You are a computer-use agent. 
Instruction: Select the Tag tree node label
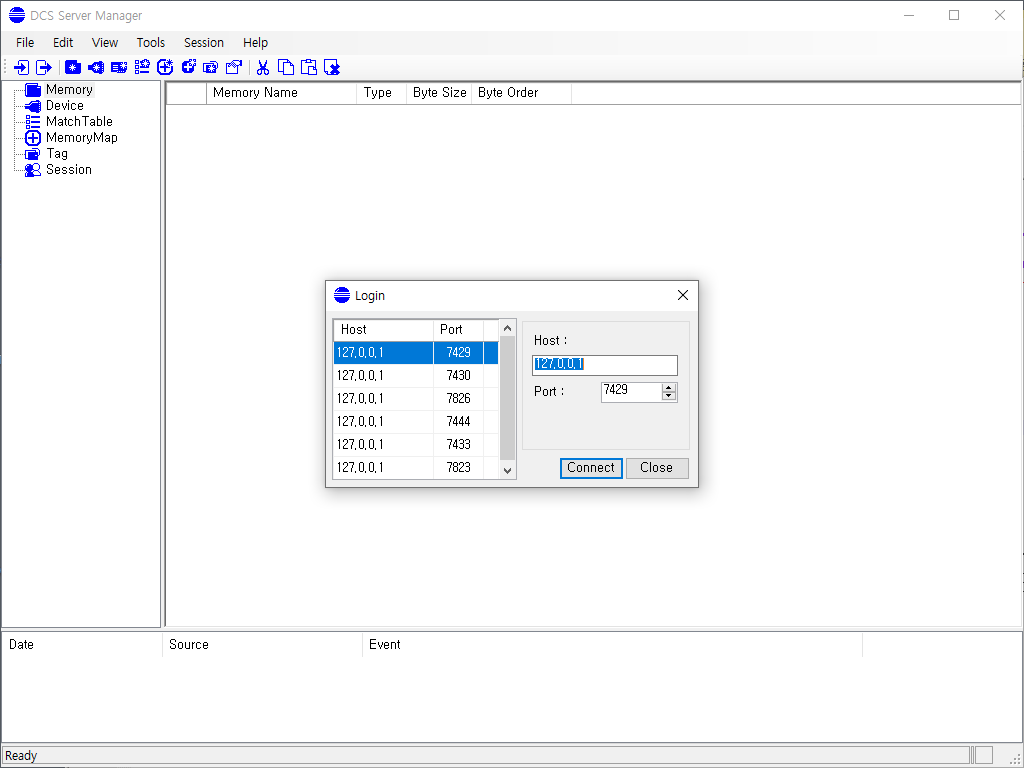pos(57,153)
